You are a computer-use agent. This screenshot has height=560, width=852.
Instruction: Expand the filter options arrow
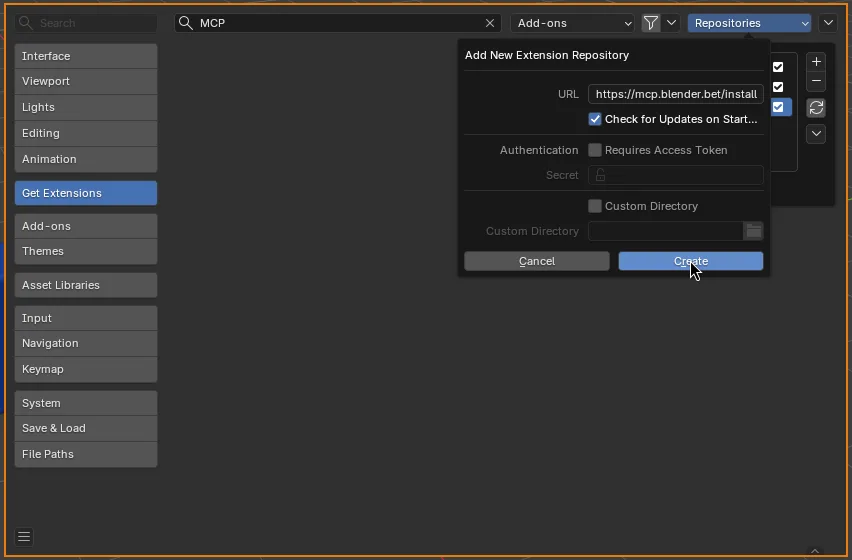click(671, 23)
